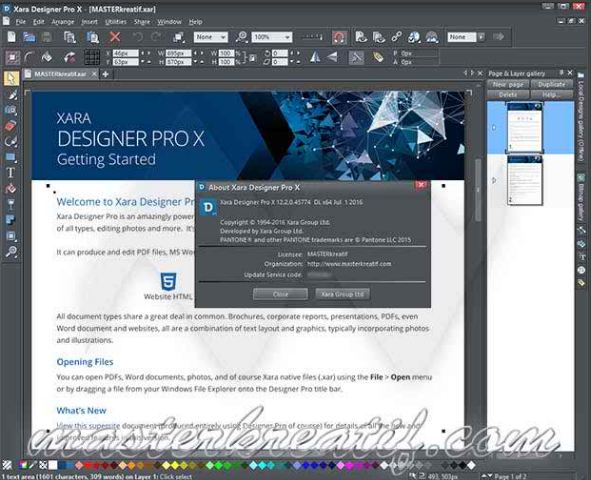Undo the last action
Image resolution: width=591 pixels, height=480 pixels.
(138, 37)
